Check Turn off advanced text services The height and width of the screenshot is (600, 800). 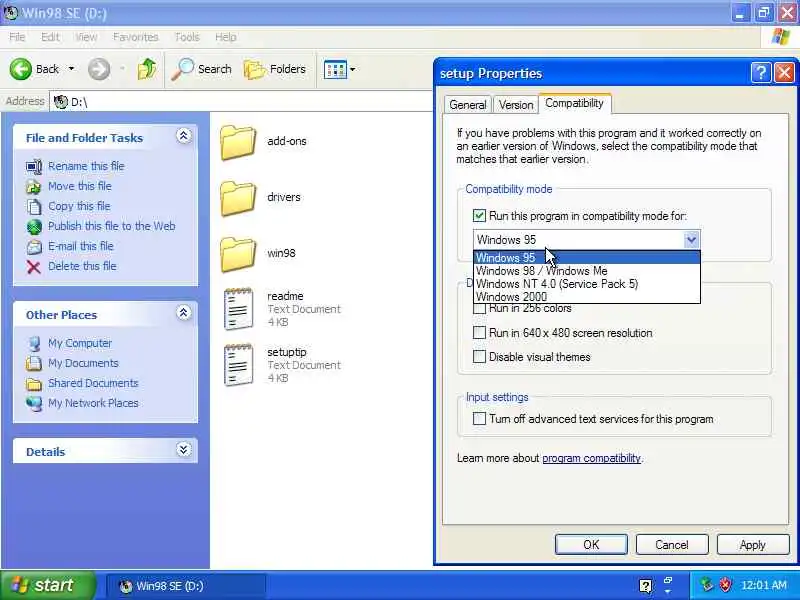[479, 419]
